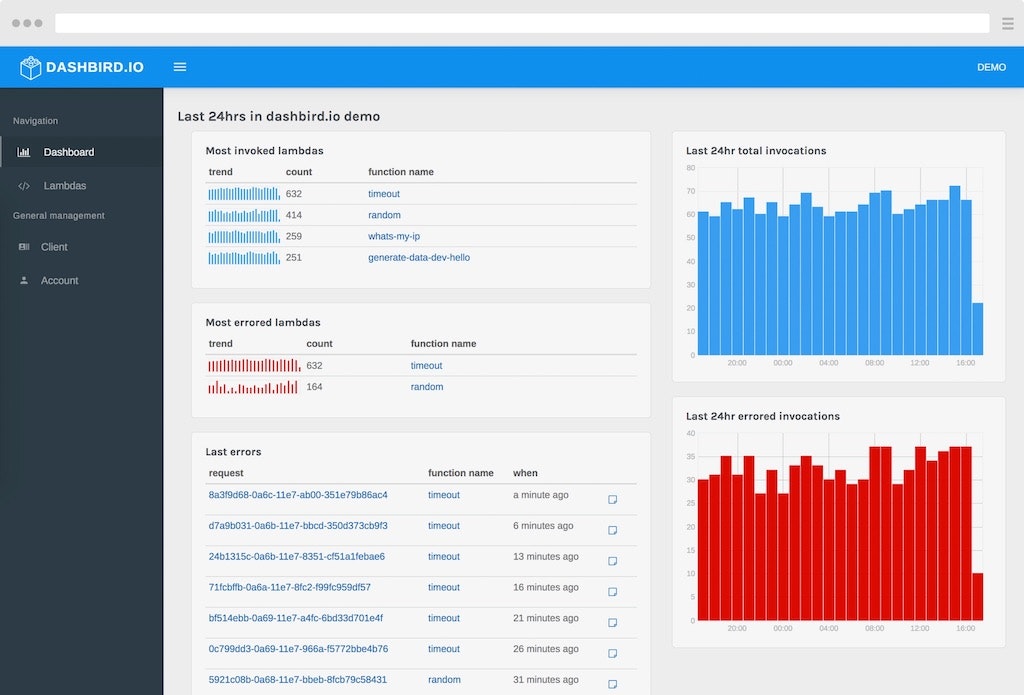Image resolution: width=1024 pixels, height=695 pixels.
Task: Click the Client icon in sidebar
Action: [x=24, y=247]
